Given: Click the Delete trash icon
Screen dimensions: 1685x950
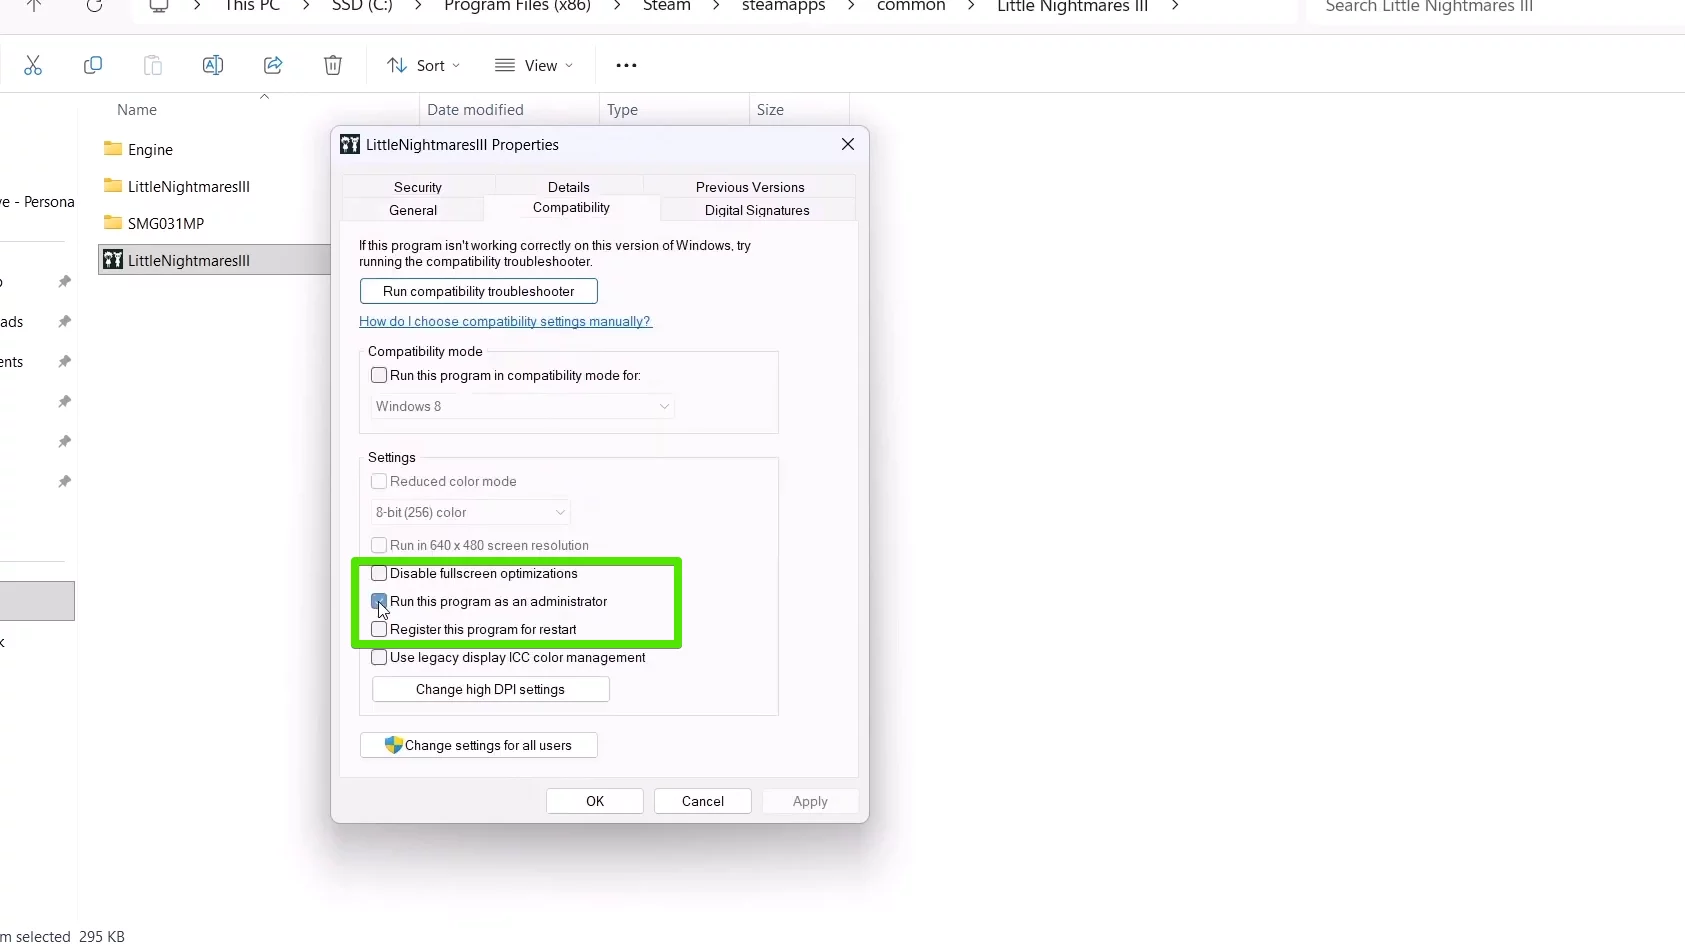Looking at the screenshot, I should (333, 66).
